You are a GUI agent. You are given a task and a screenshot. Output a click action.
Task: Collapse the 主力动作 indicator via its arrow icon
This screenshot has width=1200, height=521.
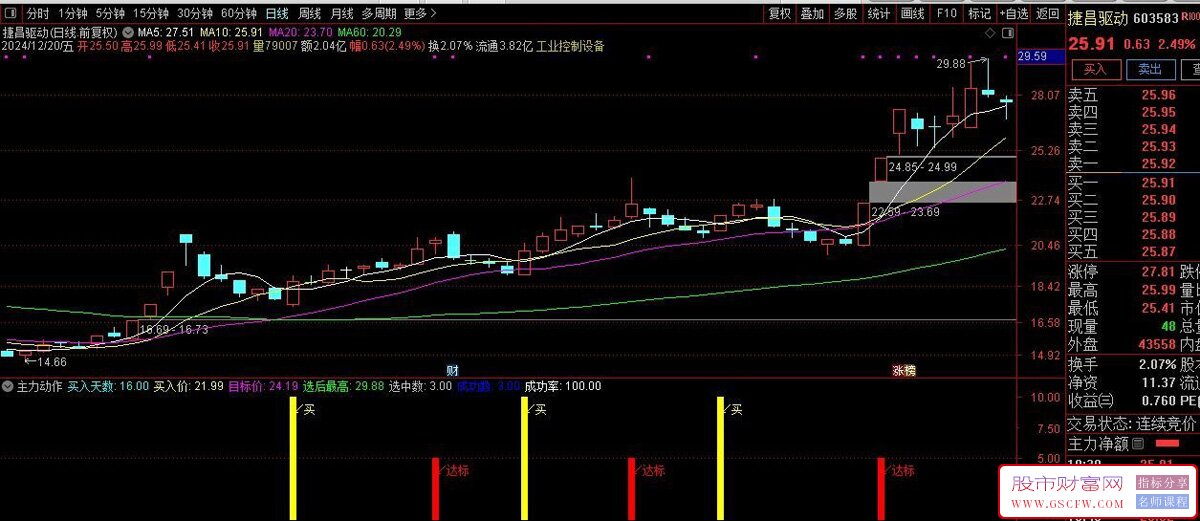tap(8, 385)
